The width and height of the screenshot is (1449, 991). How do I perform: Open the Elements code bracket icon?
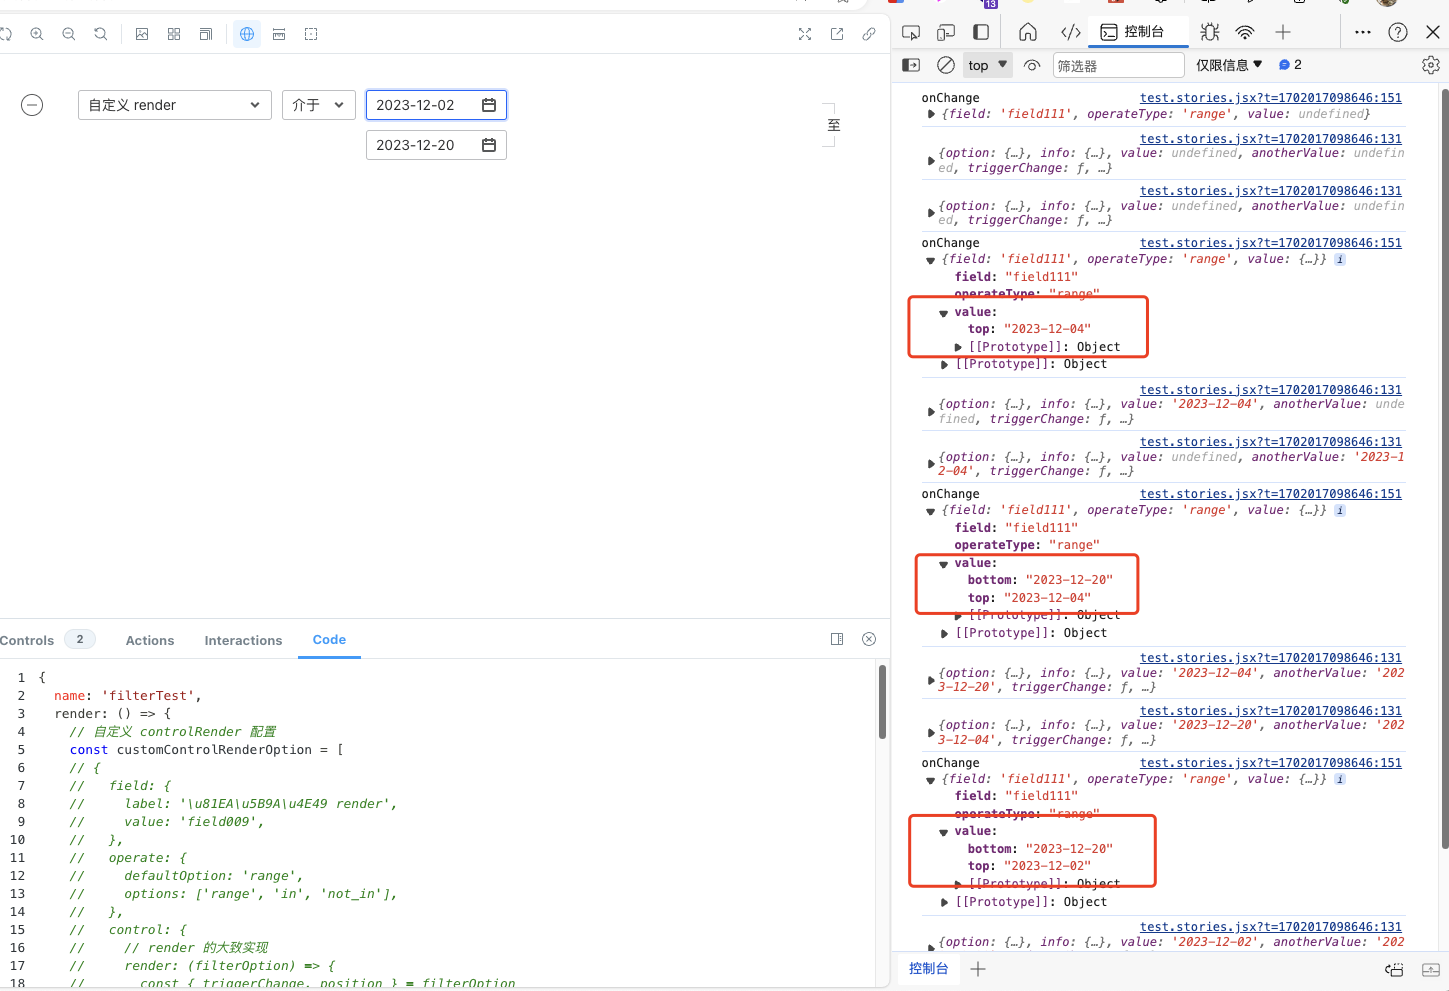[1071, 32]
